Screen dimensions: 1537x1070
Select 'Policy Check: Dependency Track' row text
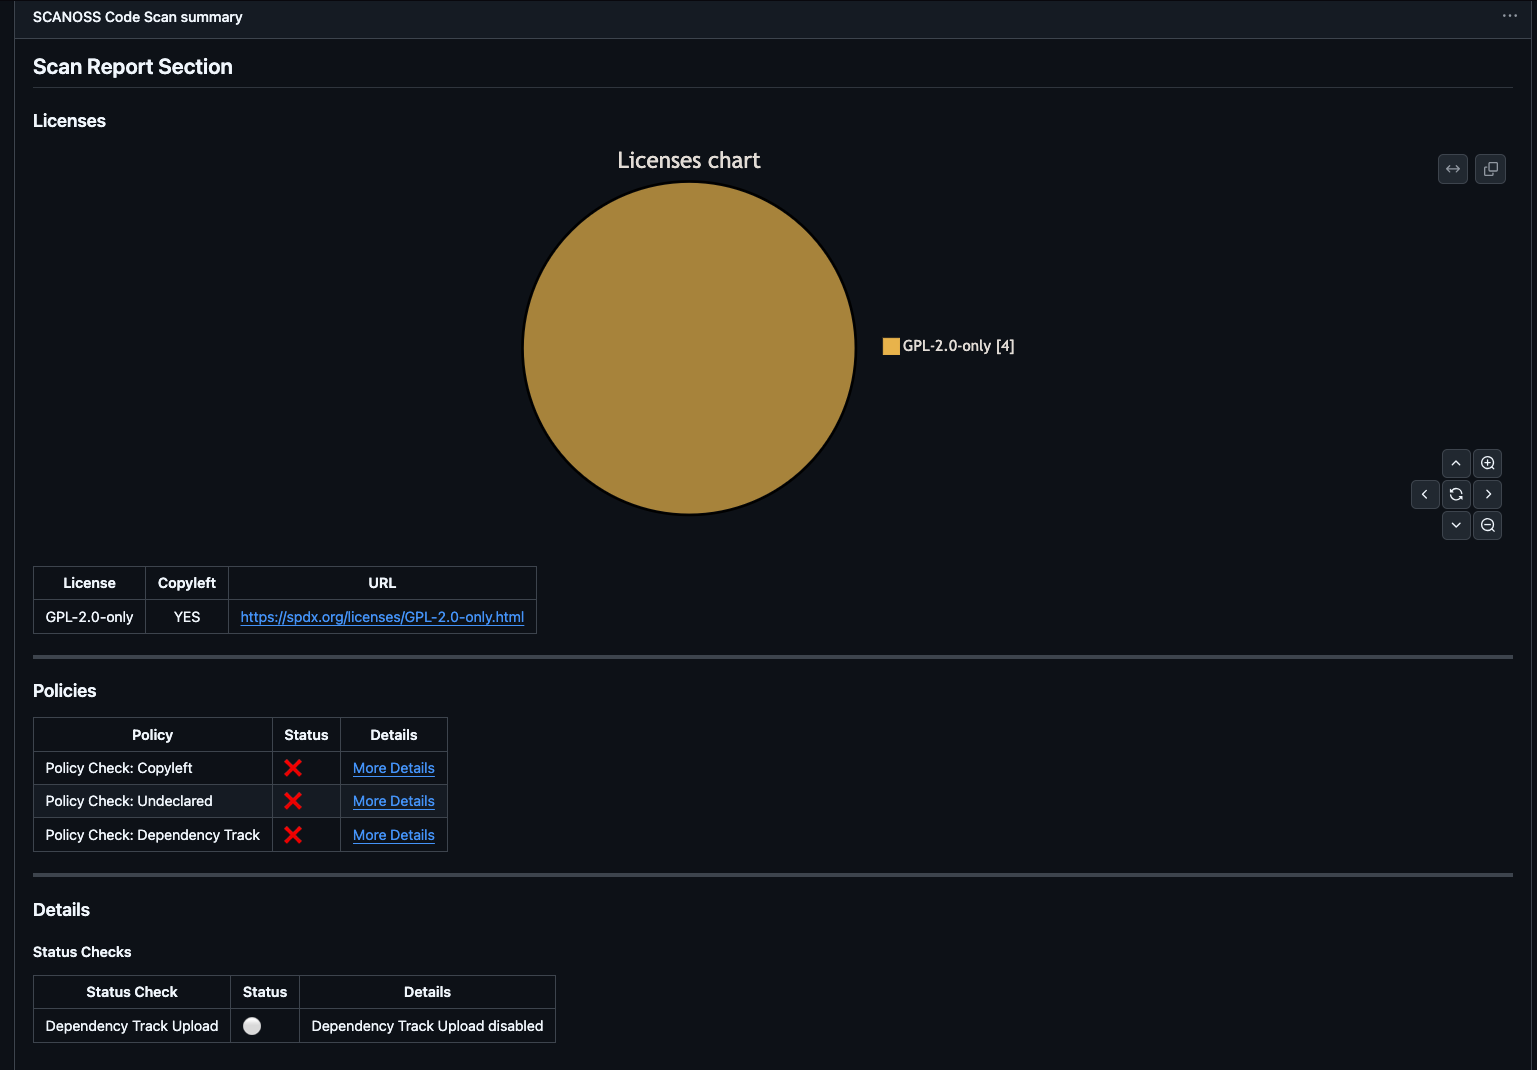point(152,835)
